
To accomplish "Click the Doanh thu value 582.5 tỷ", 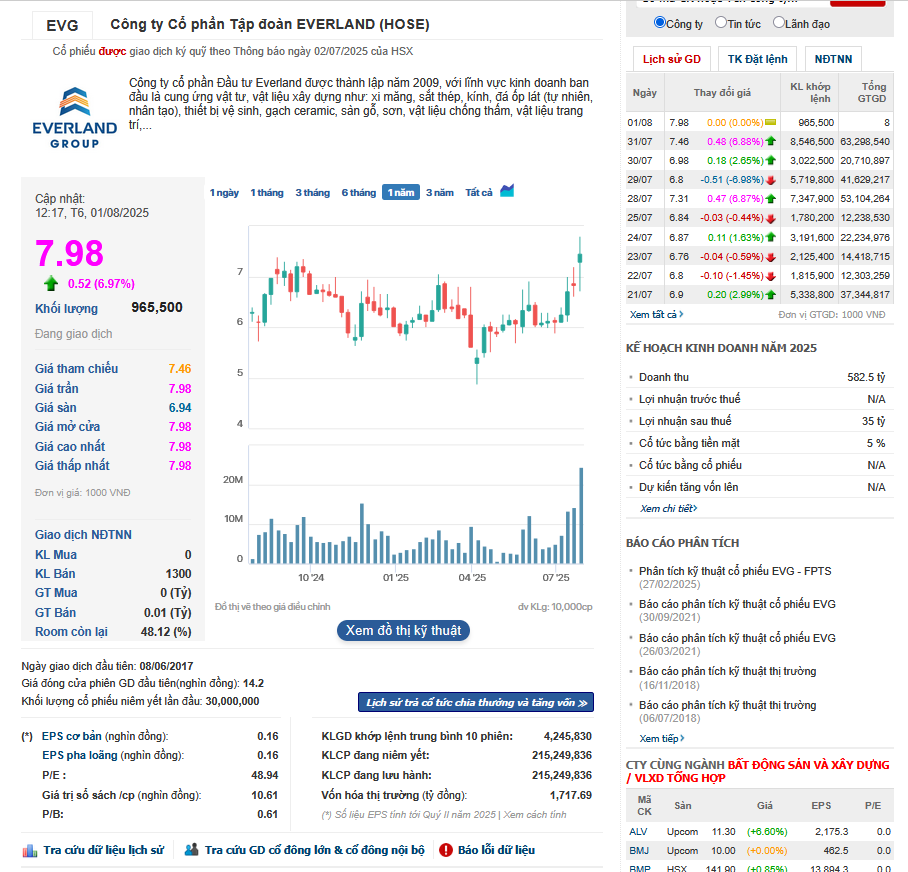I will pyautogui.click(x=866, y=378).
